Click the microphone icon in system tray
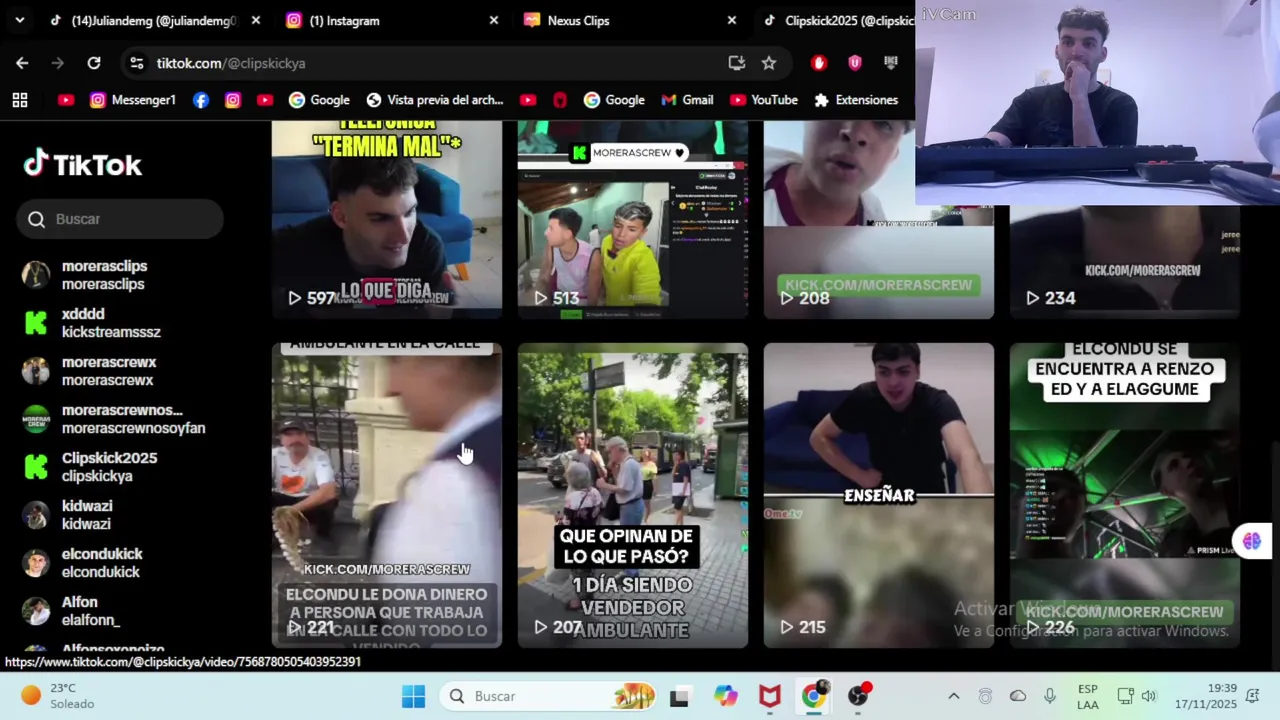Image resolution: width=1280 pixels, height=720 pixels. 1049,696
